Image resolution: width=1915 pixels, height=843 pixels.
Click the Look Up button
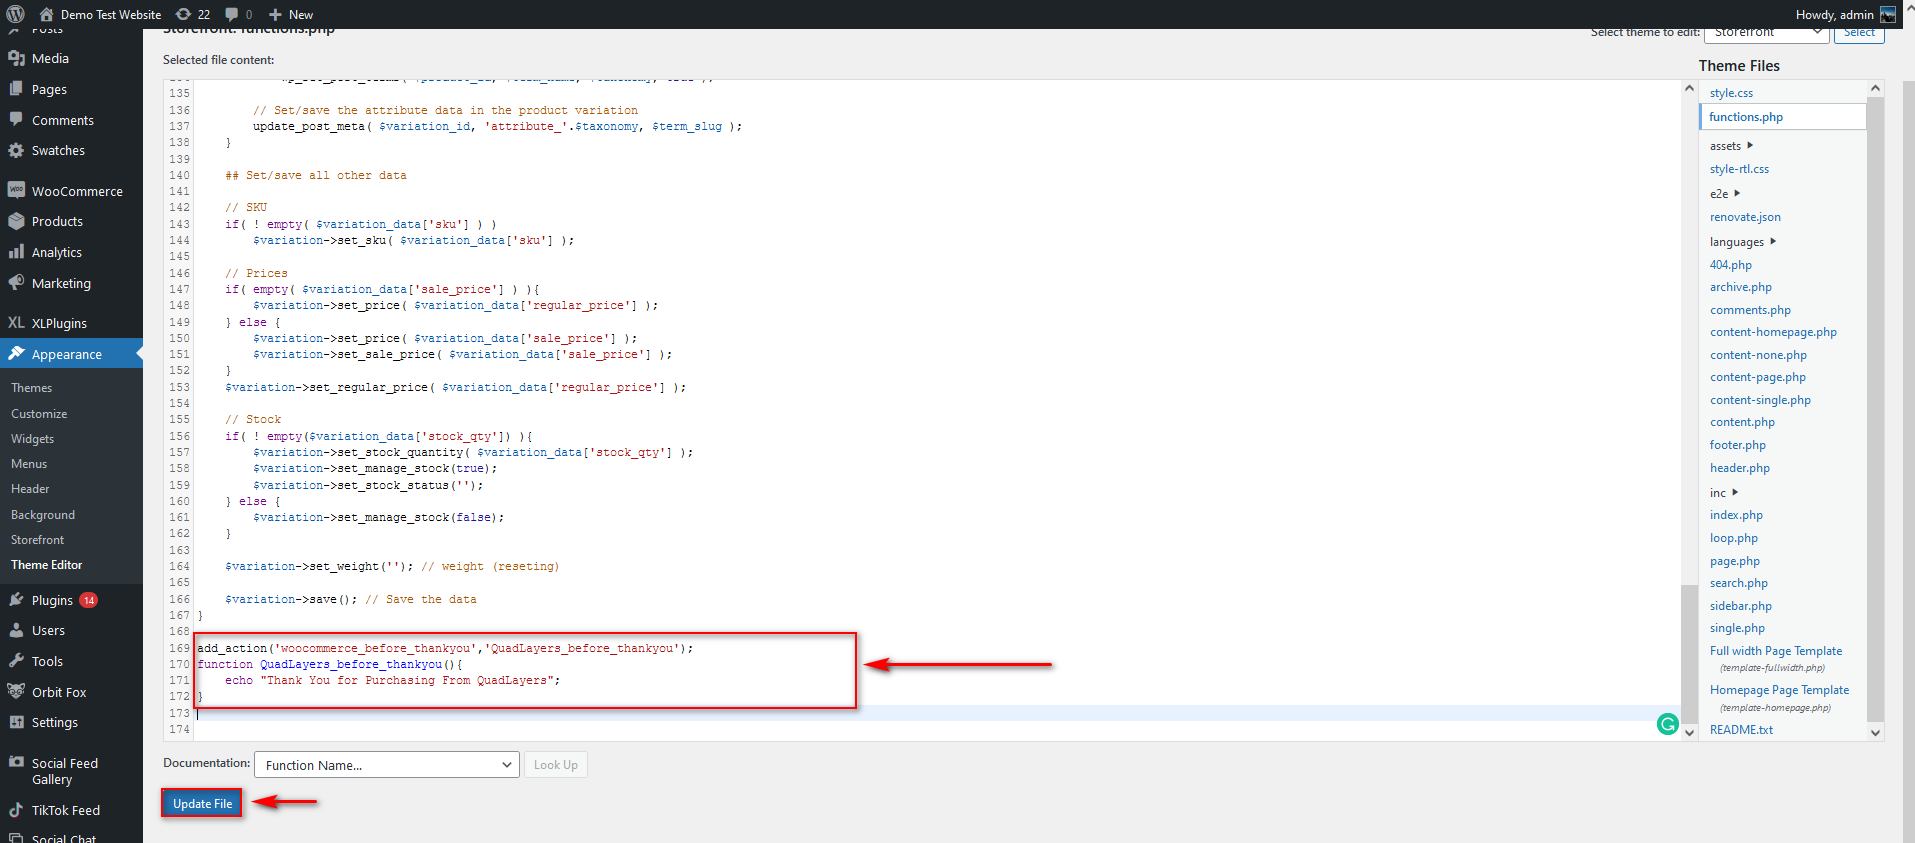555,765
